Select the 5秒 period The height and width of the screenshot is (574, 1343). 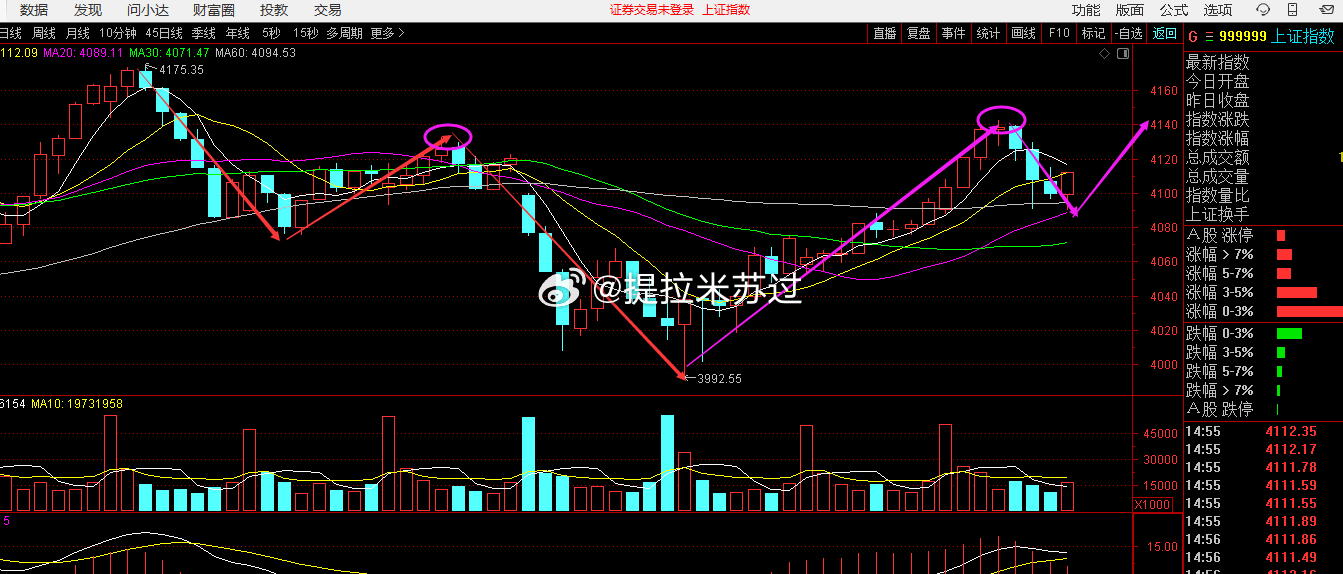click(x=271, y=33)
